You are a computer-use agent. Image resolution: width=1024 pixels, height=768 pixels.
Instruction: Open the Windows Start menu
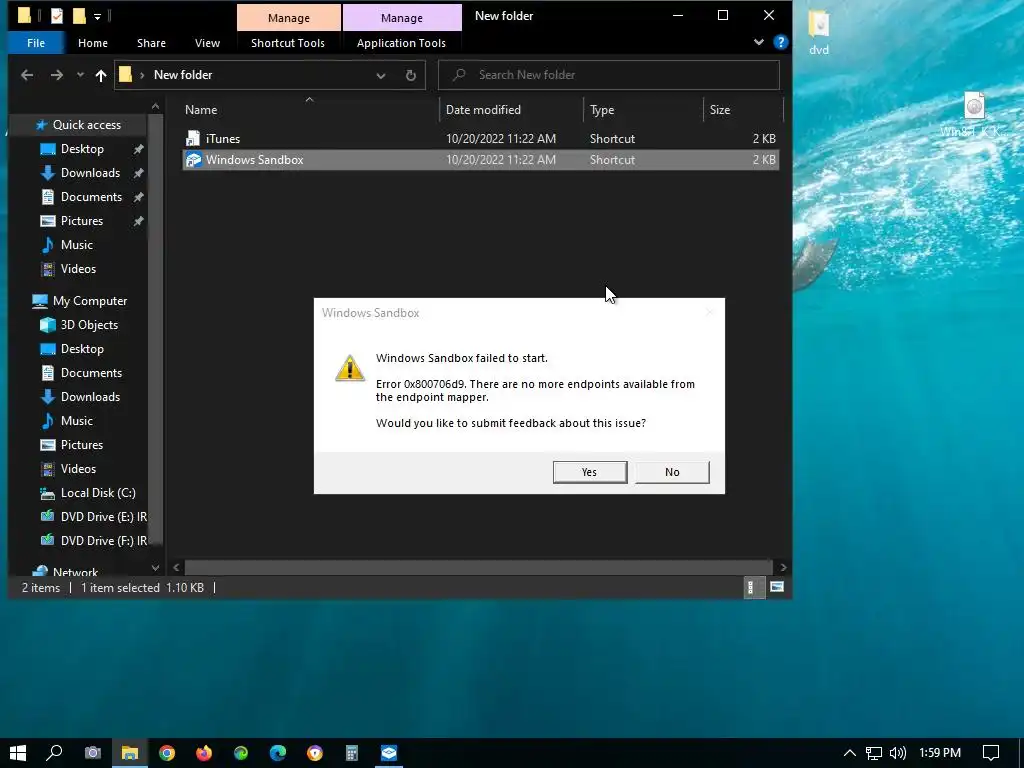[x=18, y=753]
